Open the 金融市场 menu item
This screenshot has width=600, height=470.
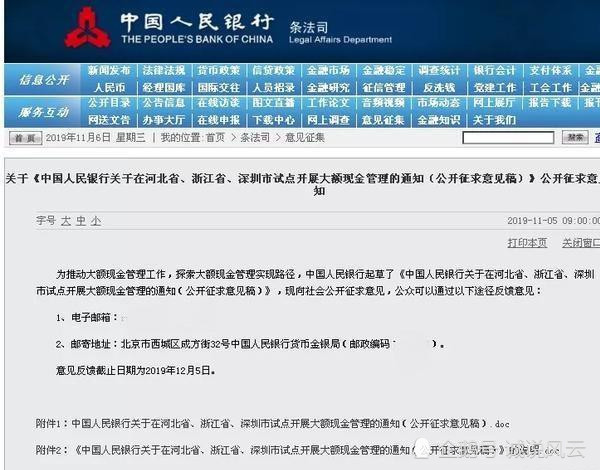click(x=328, y=70)
